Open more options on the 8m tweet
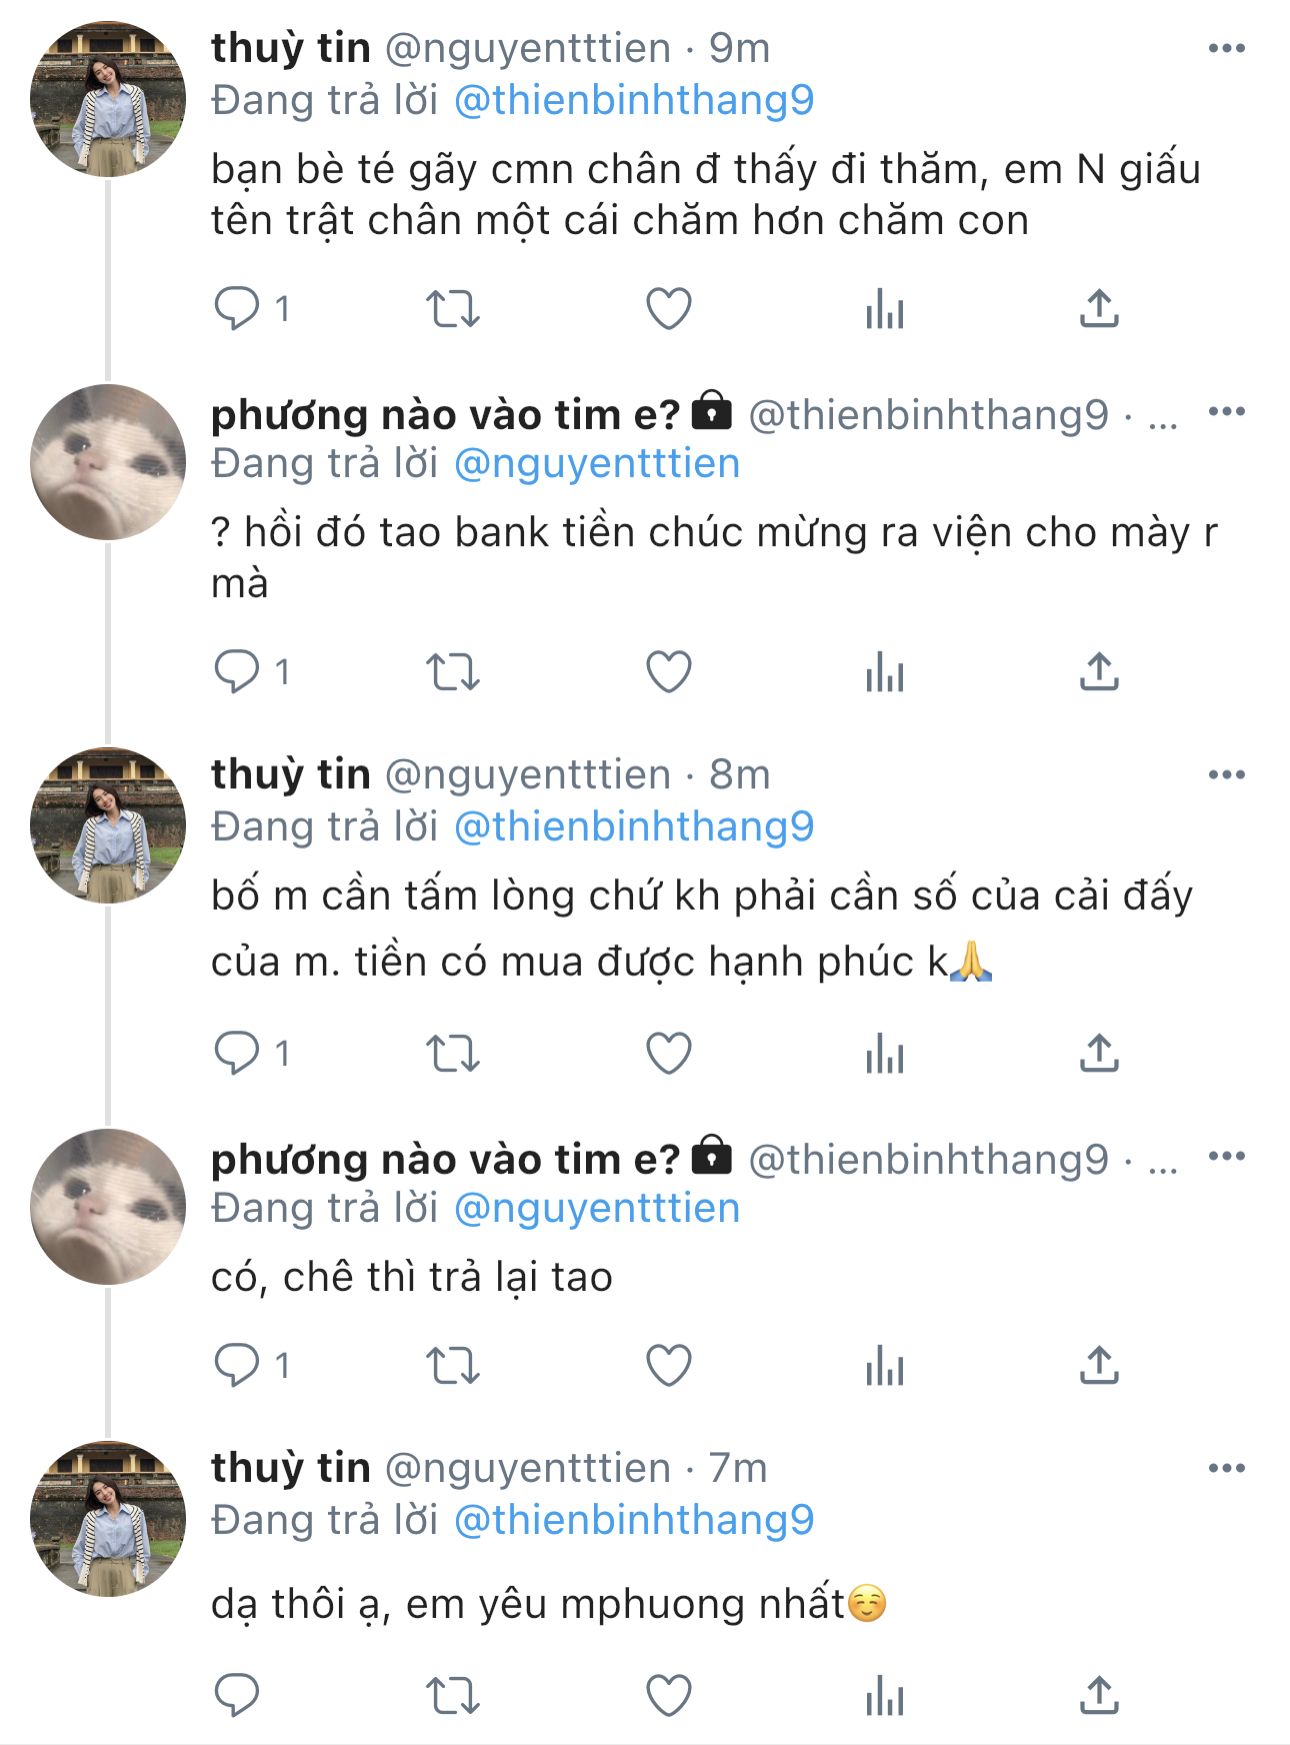 (x=1226, y=774)
